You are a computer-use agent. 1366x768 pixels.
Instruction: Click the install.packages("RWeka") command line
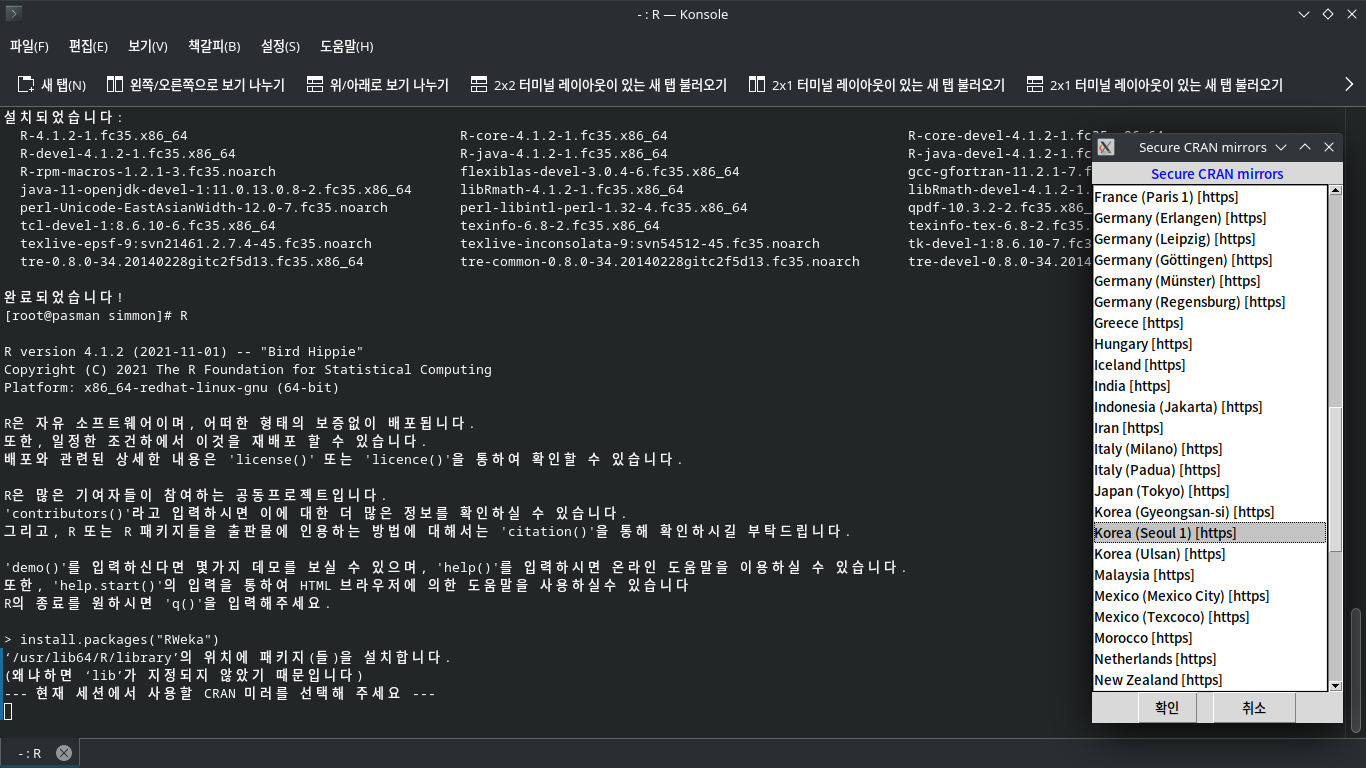[x=111, y=639]
